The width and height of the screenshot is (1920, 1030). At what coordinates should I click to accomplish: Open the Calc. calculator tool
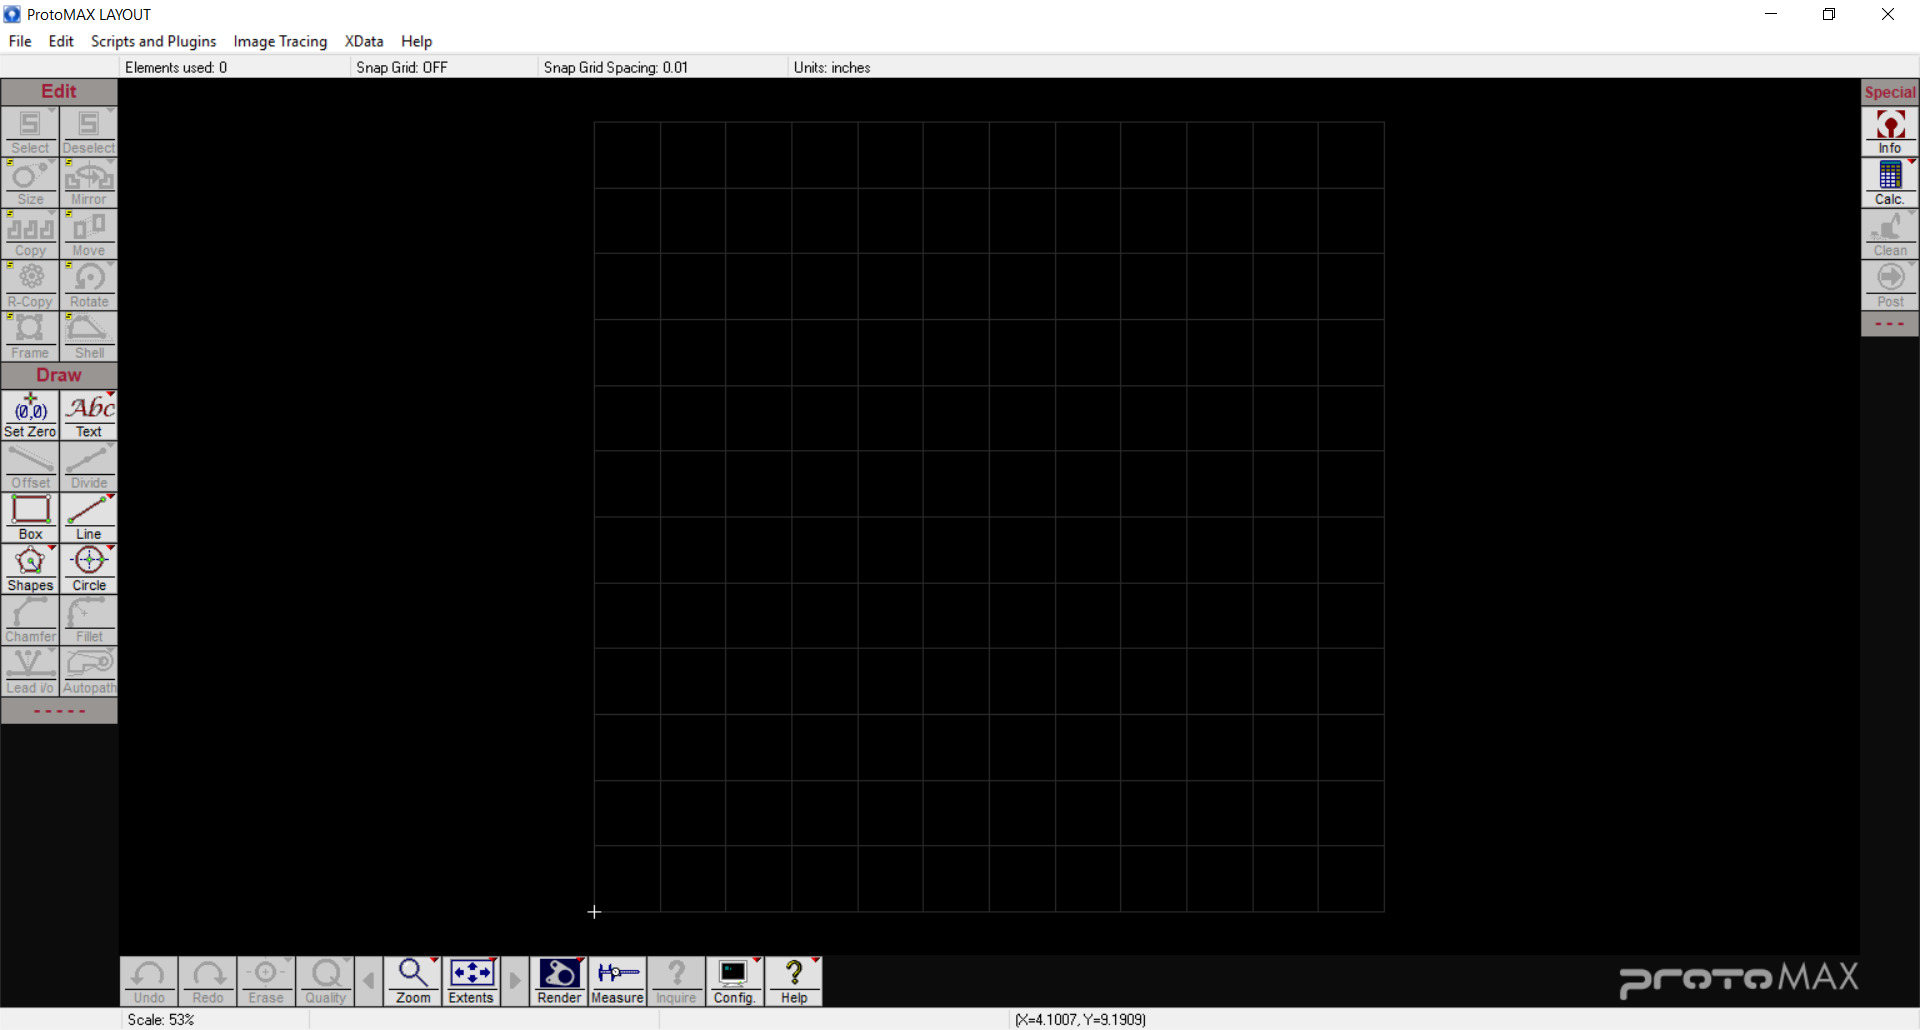1890,182
